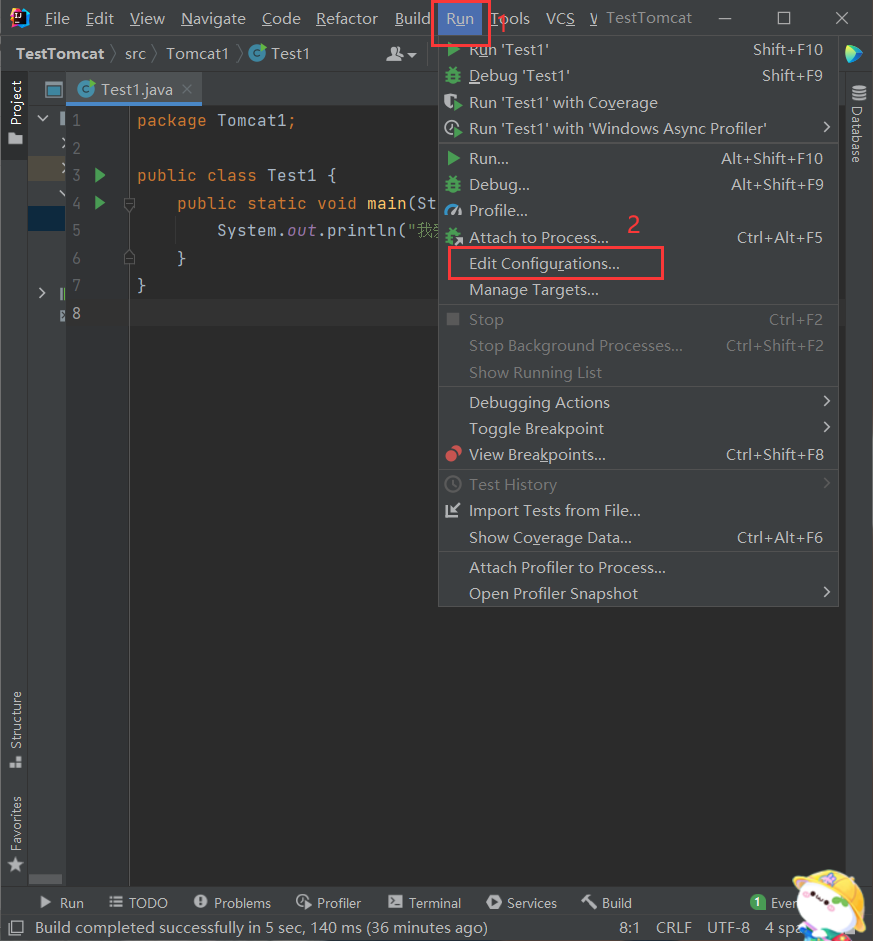Open the Profiler tool window
The width and height of the screenshot is (873, 941).
329,902
